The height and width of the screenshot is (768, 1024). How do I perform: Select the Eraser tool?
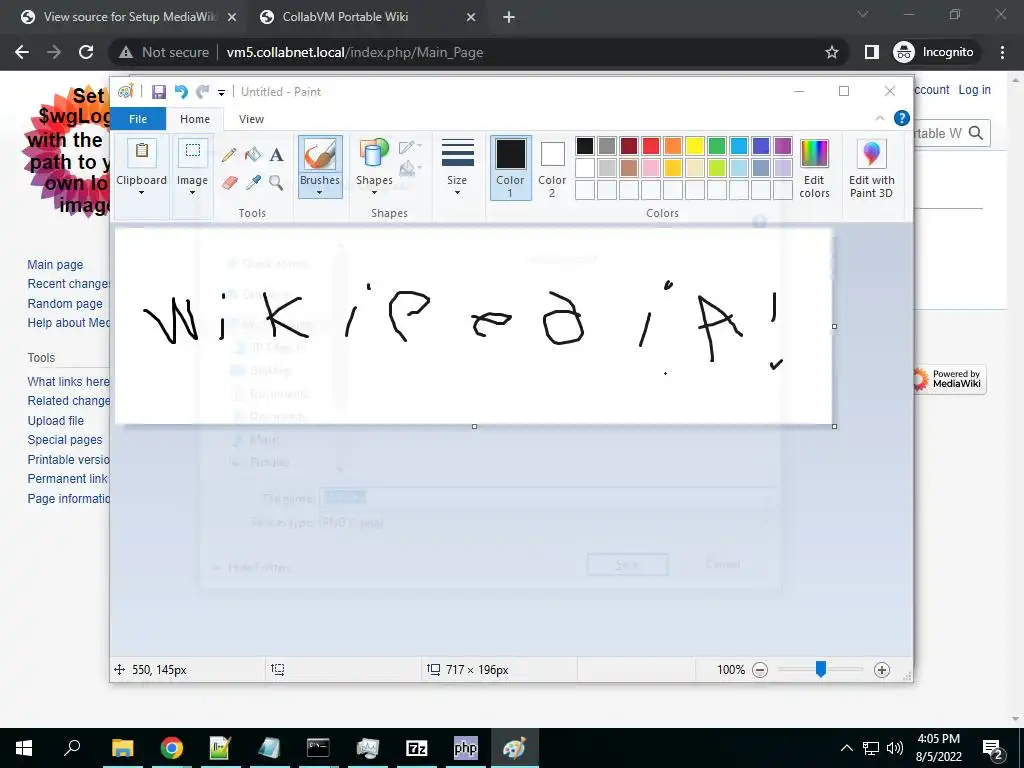[x=229, y=182]
